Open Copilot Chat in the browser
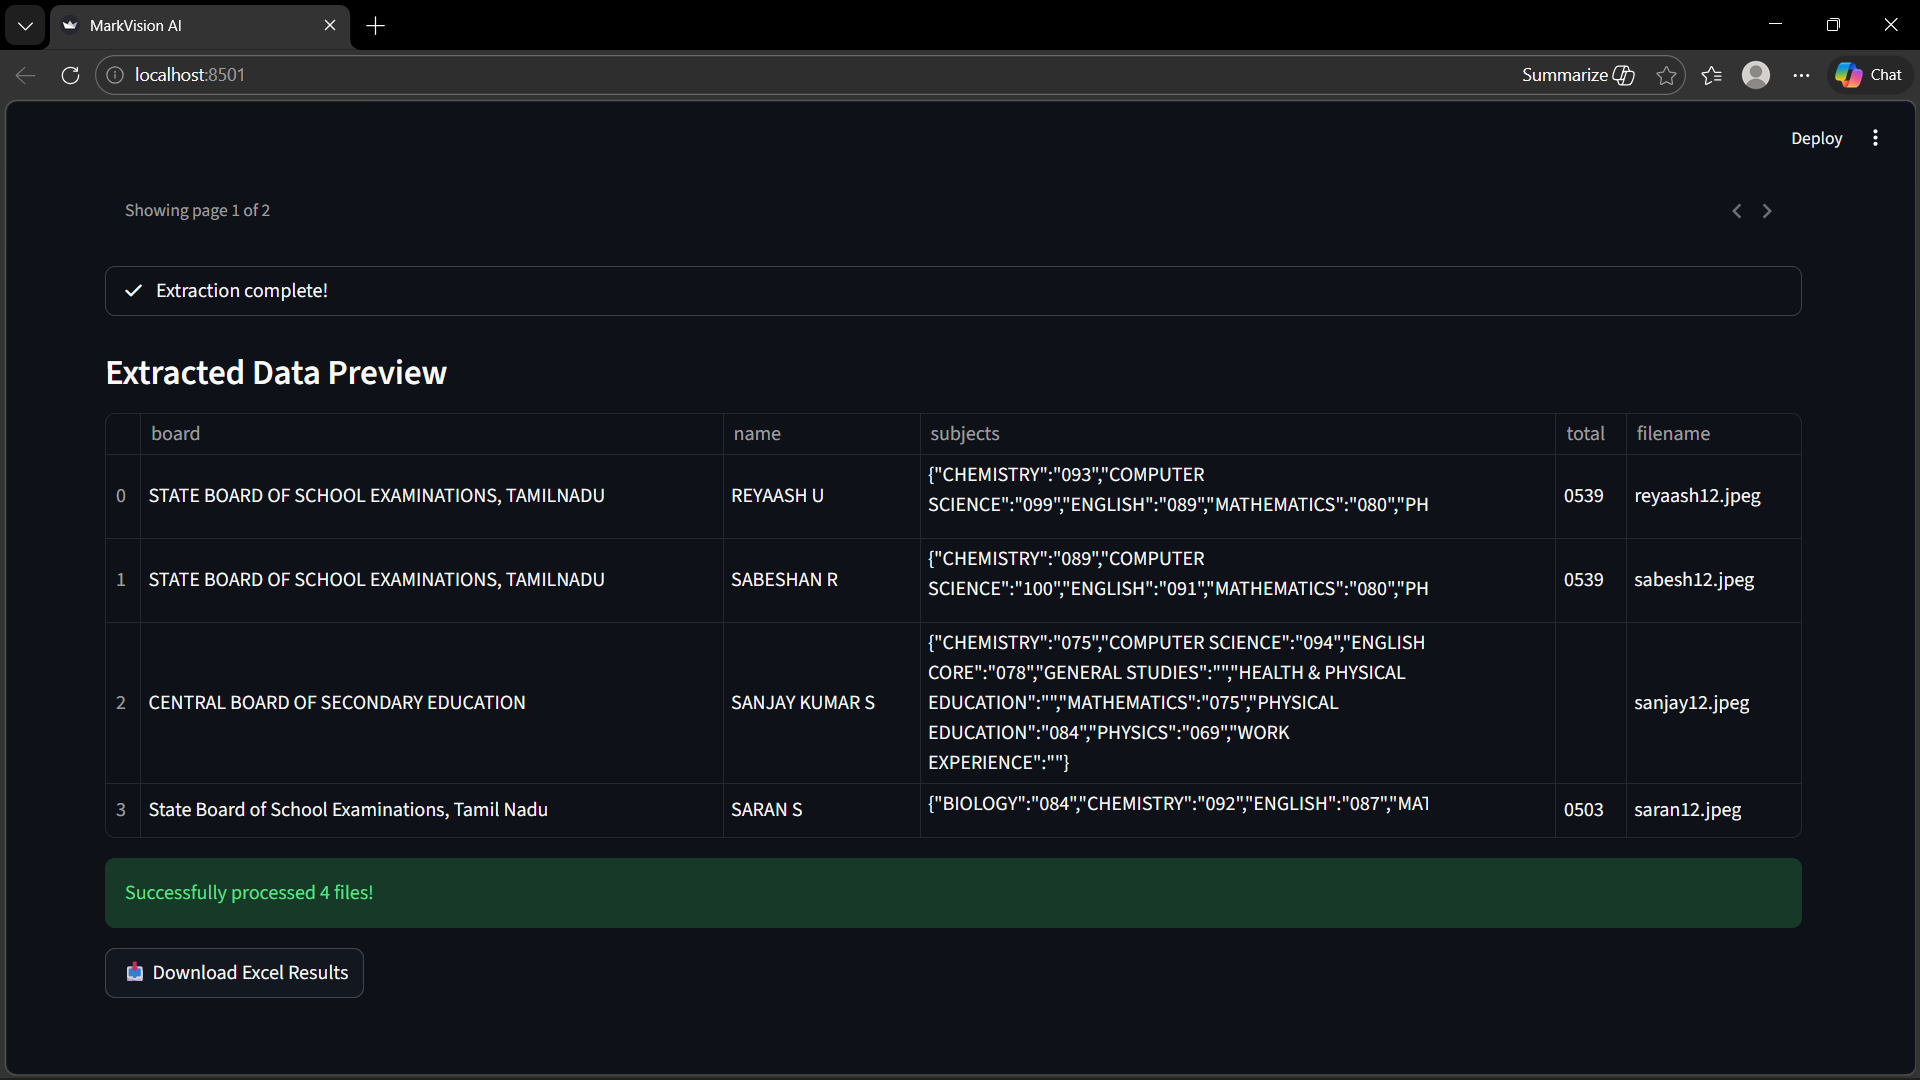Viewport: 1920px width, 1080px height. click(x=1869, y=75)
